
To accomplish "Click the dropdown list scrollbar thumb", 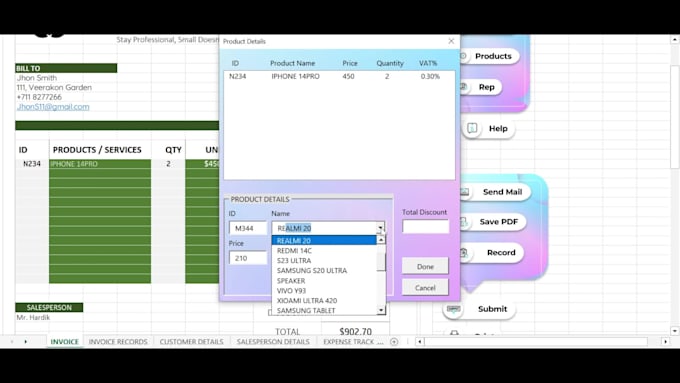I will [x=381, y=262].
